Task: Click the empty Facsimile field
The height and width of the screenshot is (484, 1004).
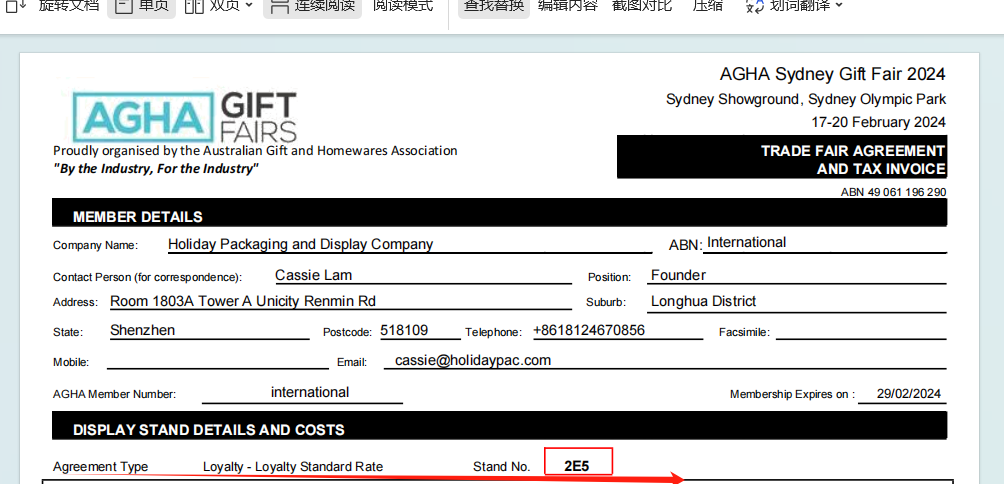Action: point(861,332)
